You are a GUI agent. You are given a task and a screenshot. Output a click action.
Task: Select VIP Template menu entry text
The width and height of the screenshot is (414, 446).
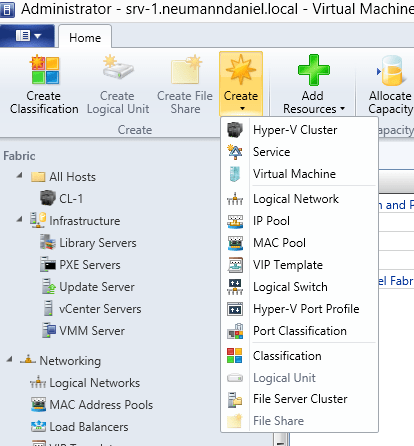pos(288,265)
